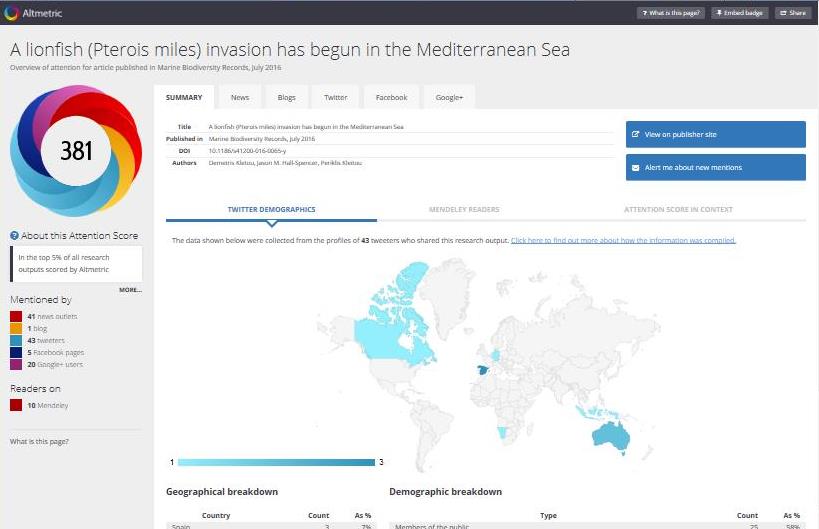Switch to the News tab
This screenshot has height=529, width=819.
240,97
